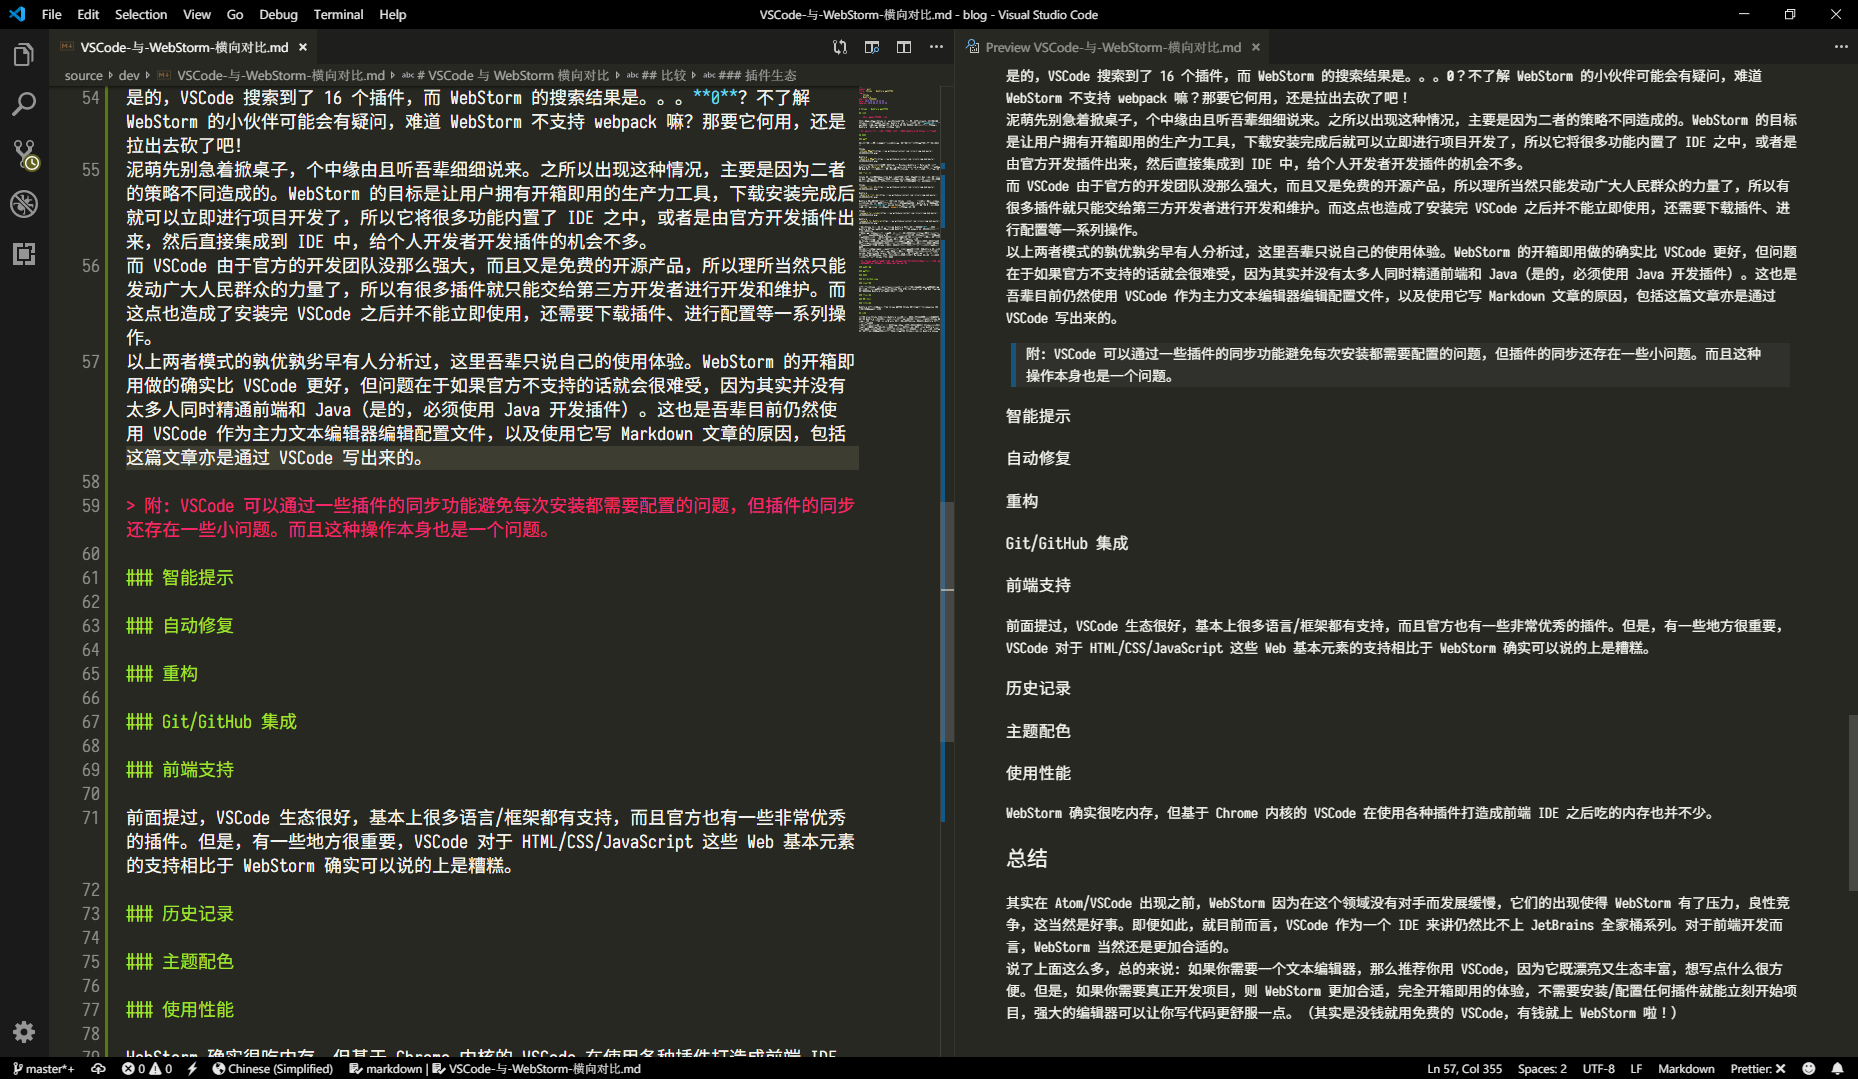Viewport: 1858px width, 1079px height.
Task: Click the Prettier status indicator
Action: pyautogui.click(x=1758, y=1068)
